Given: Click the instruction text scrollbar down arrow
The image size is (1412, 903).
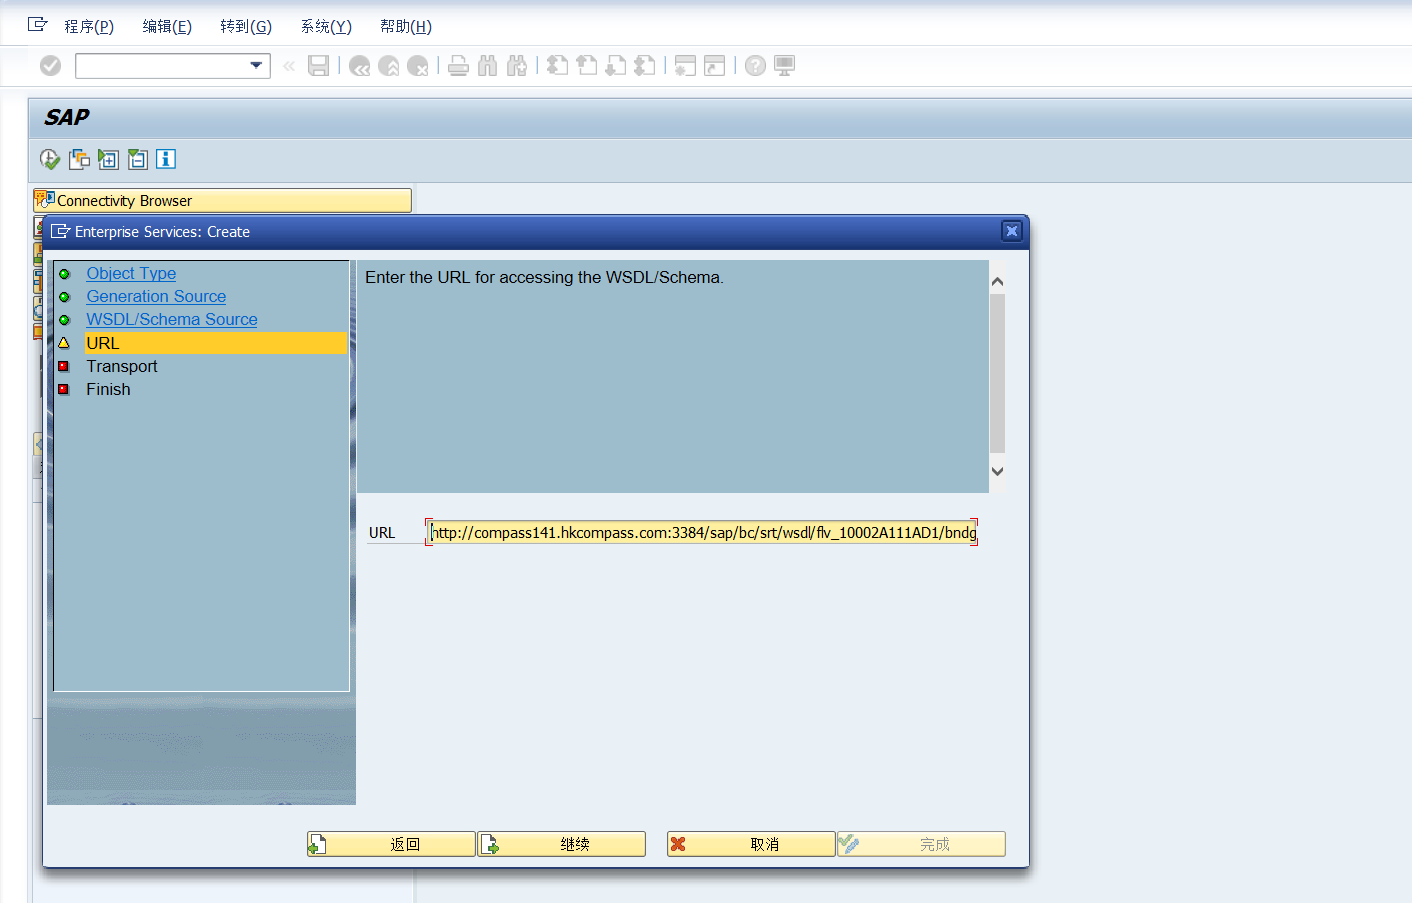Looking at the screenshot, I should 997,471.
